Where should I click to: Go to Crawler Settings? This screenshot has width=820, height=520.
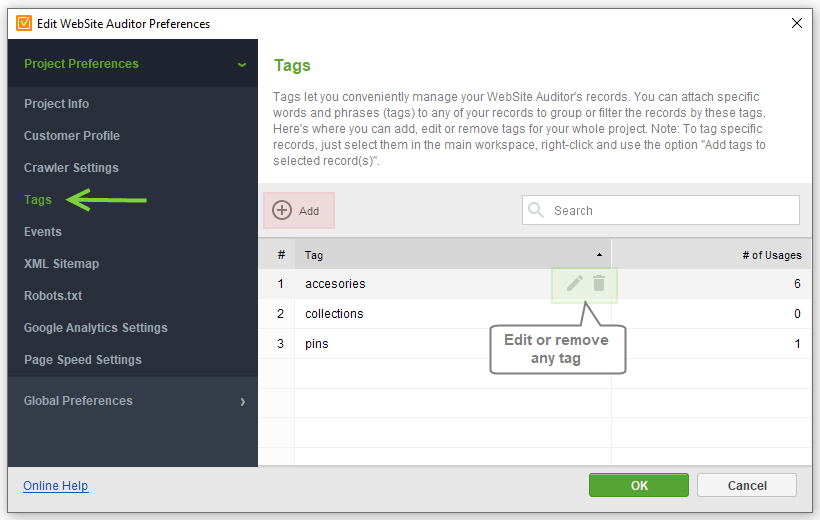[x=71, y=167]
